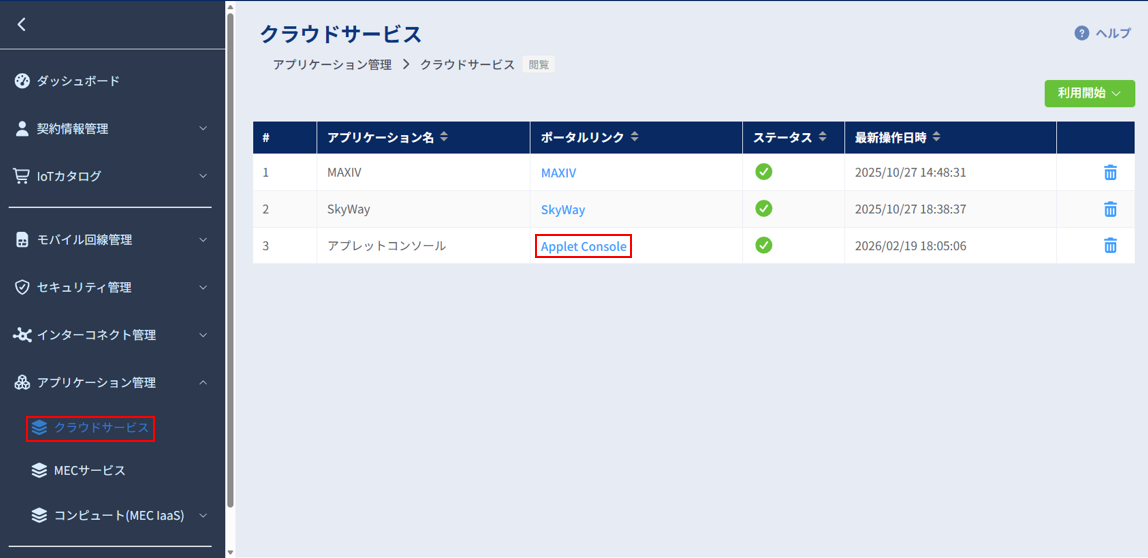Viewport: 1148px width, 558px height.
Task: Remove アプレットコンソール using its trash icon
Action: coord(1109,246)
